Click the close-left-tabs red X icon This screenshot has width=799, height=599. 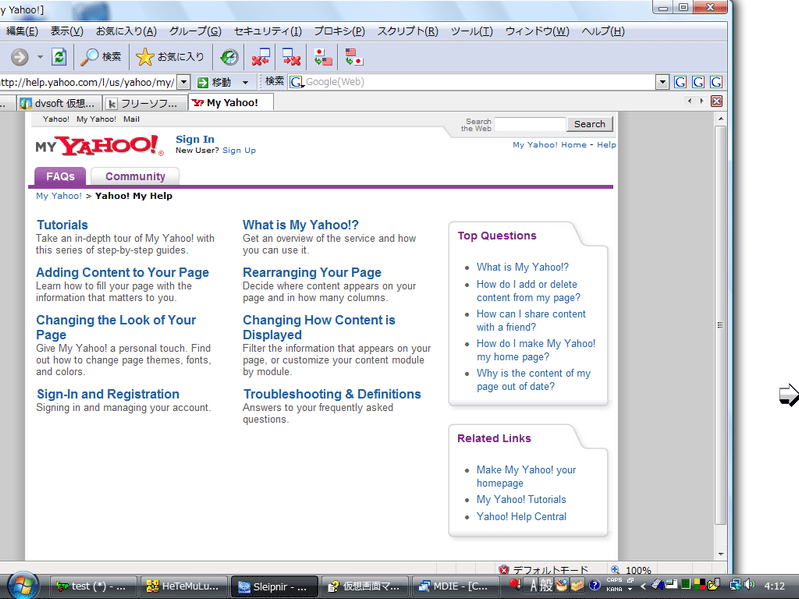[260, 57]
